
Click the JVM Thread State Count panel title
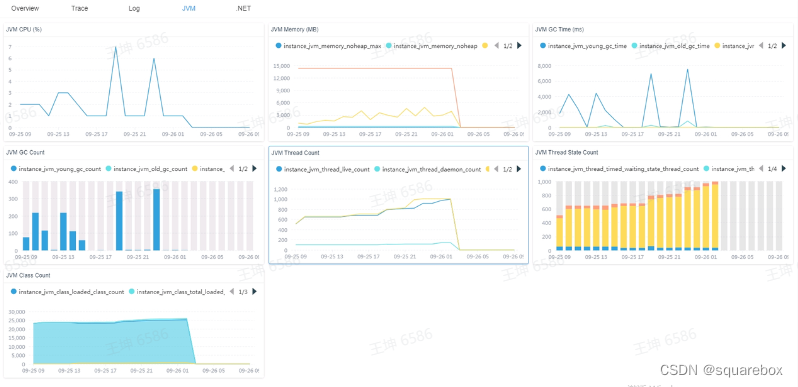tap(566, 152)
